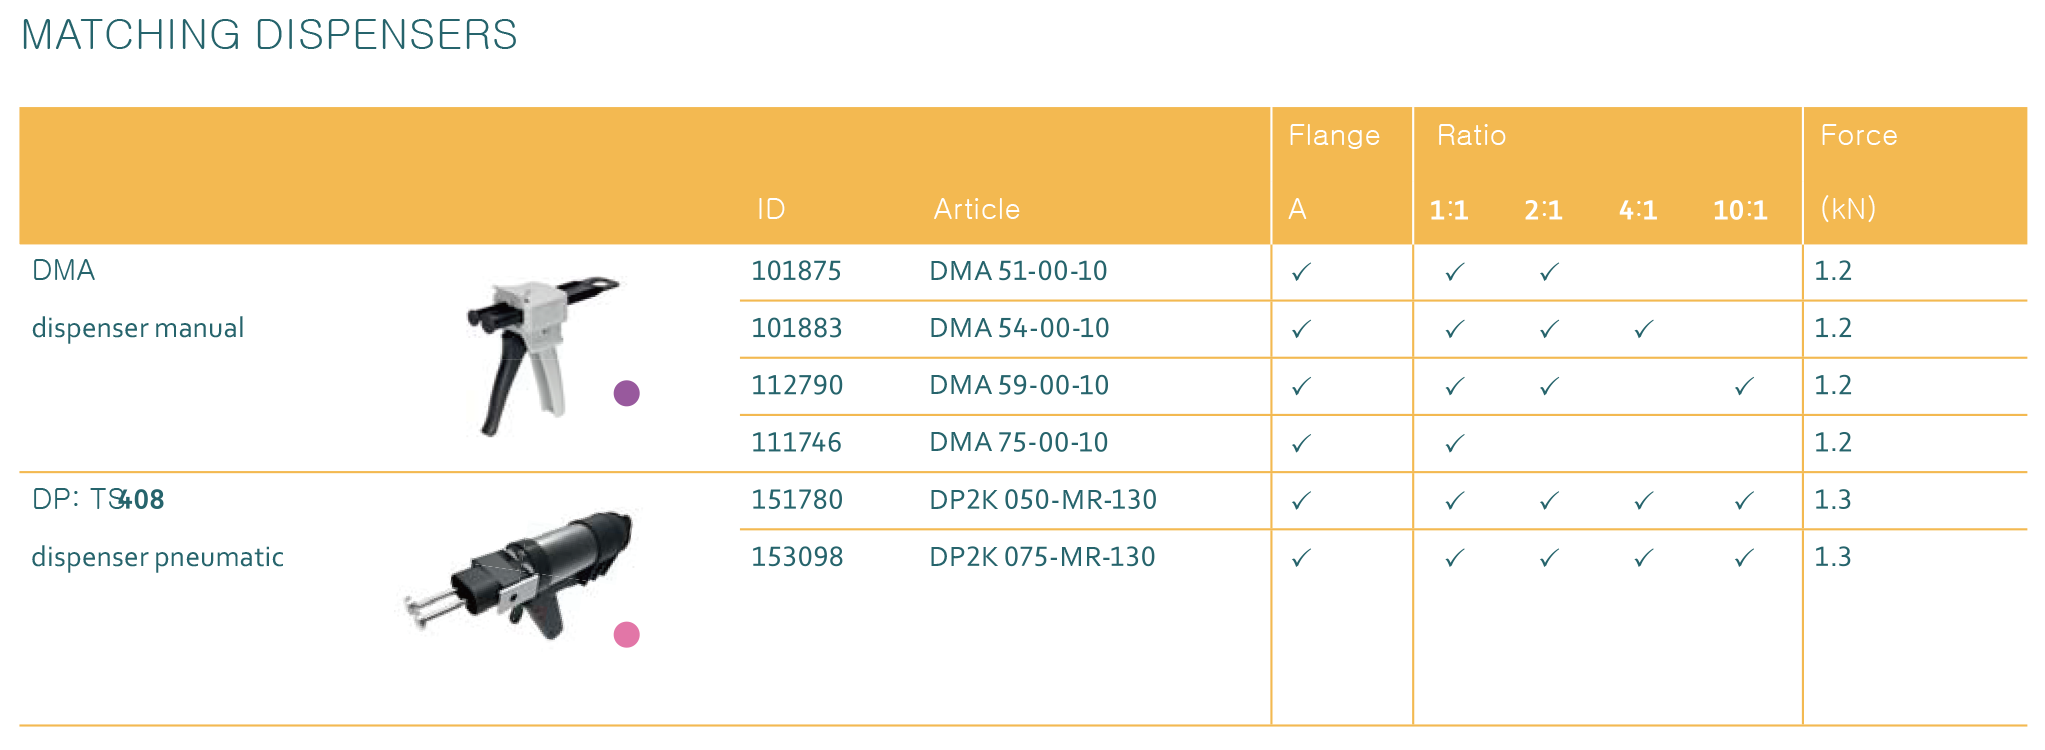Screen dimensions: 2045x750
Task: Click the 10:1 checkmark for DMA 59-00-10
Action: [x=1744, y=386]
